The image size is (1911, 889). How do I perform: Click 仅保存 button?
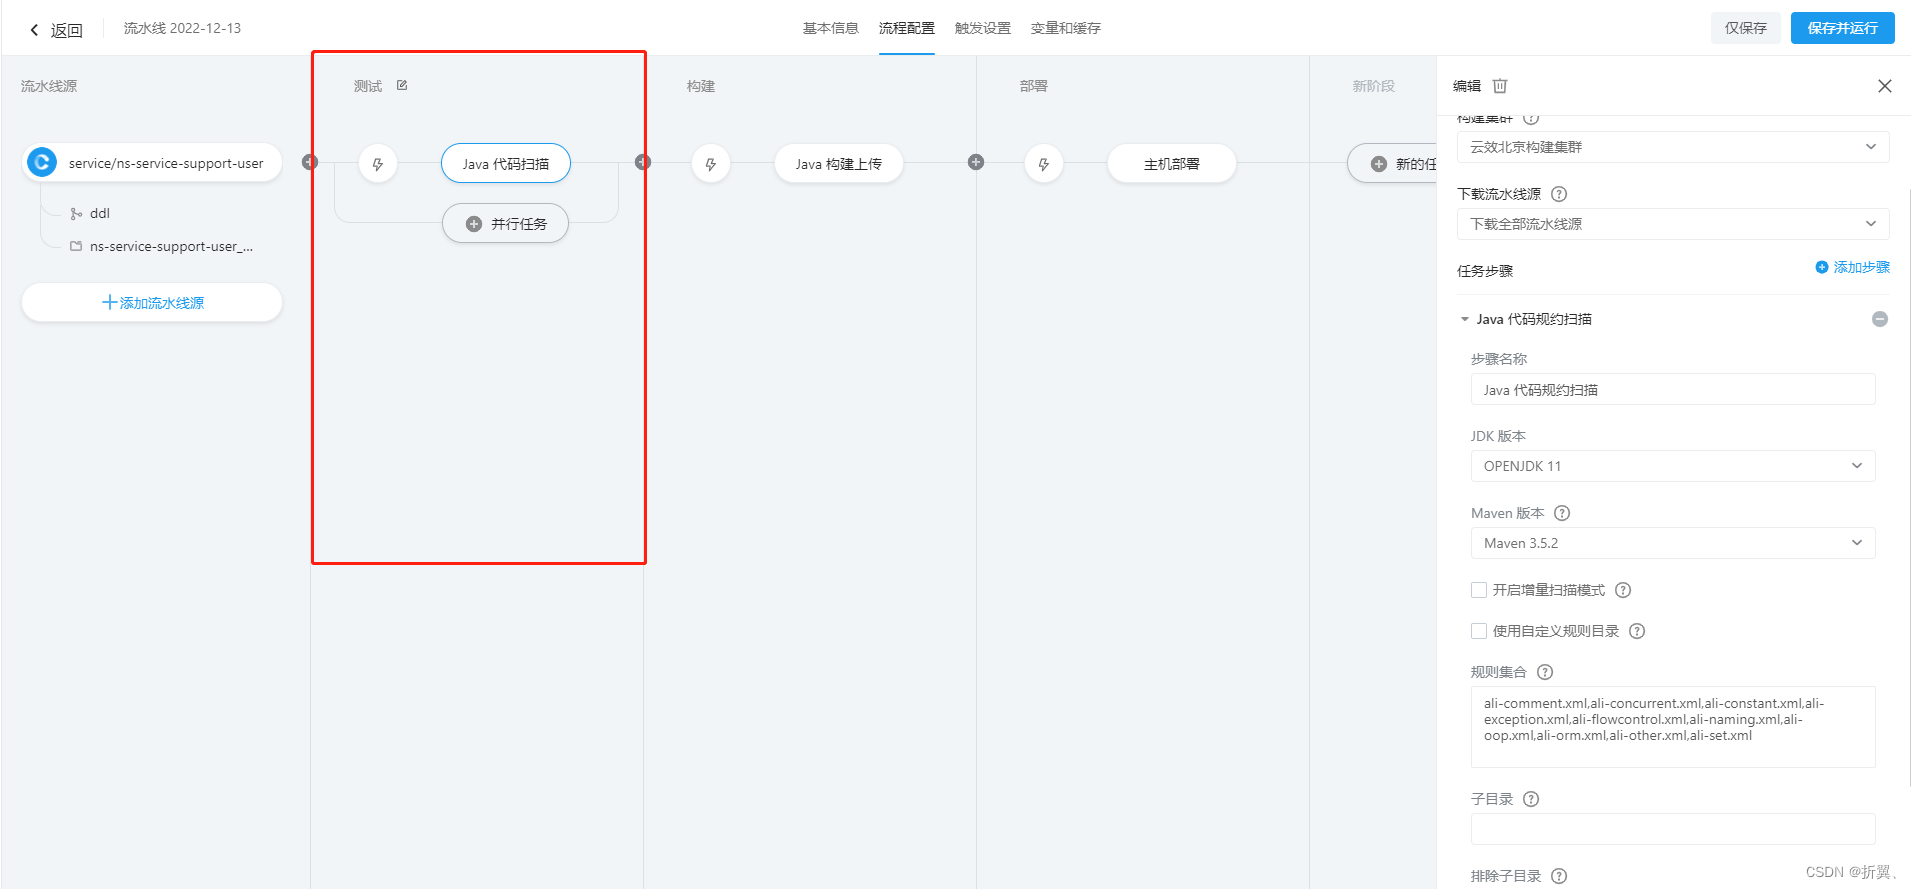click(1746, 28)
